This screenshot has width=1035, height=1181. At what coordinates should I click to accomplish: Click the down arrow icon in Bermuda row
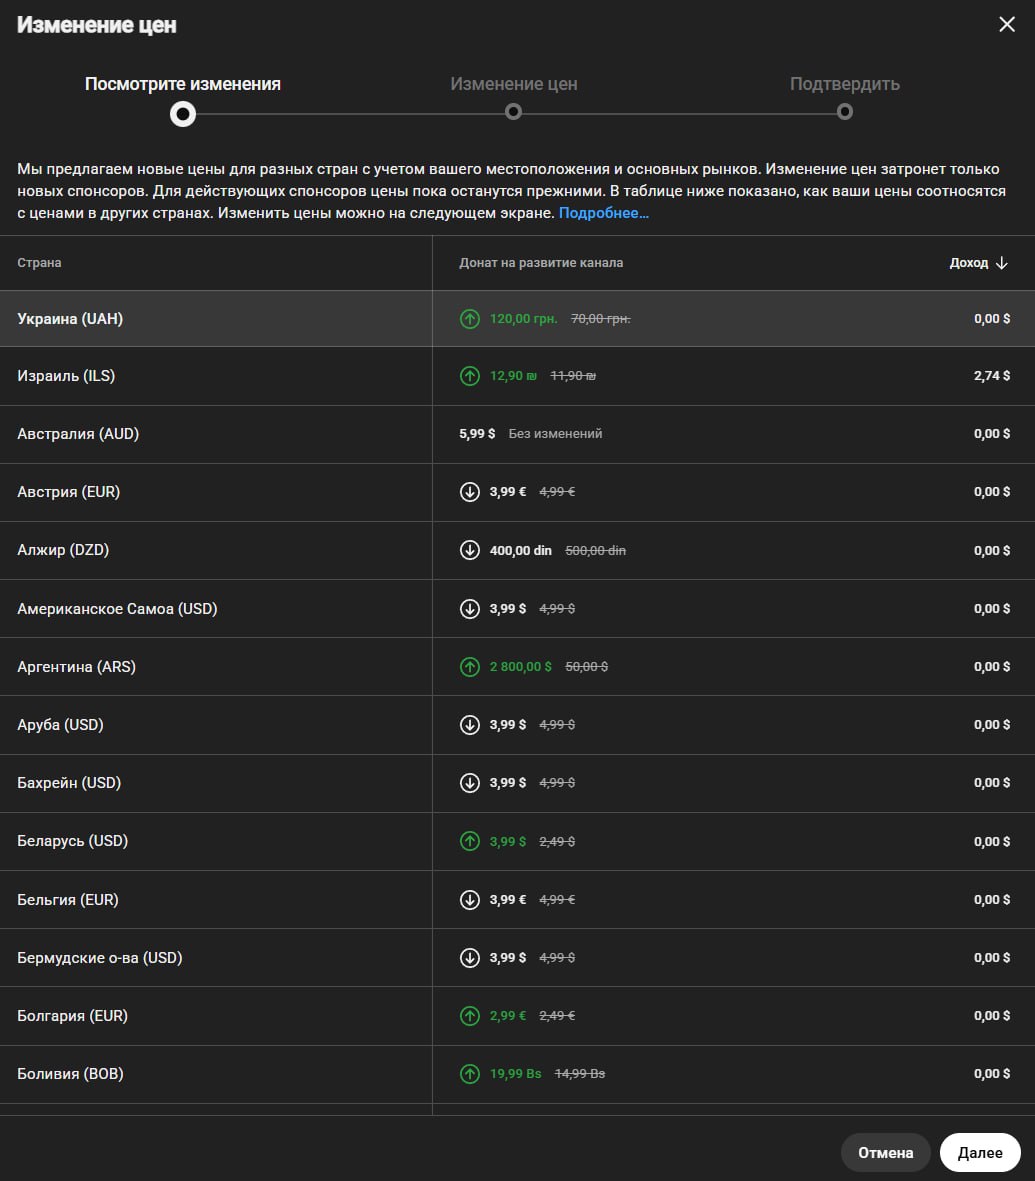469,957
